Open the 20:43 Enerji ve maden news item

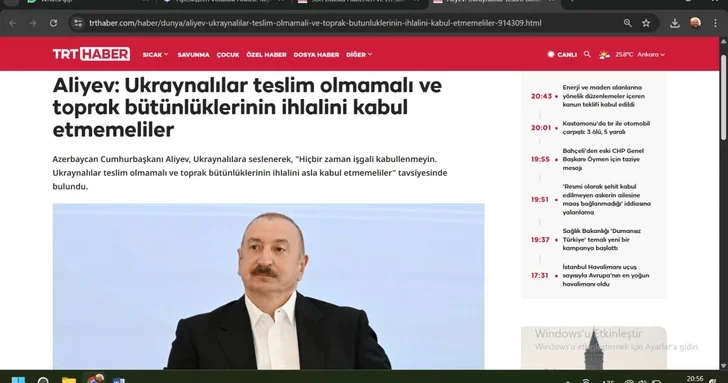pos(592,96)
